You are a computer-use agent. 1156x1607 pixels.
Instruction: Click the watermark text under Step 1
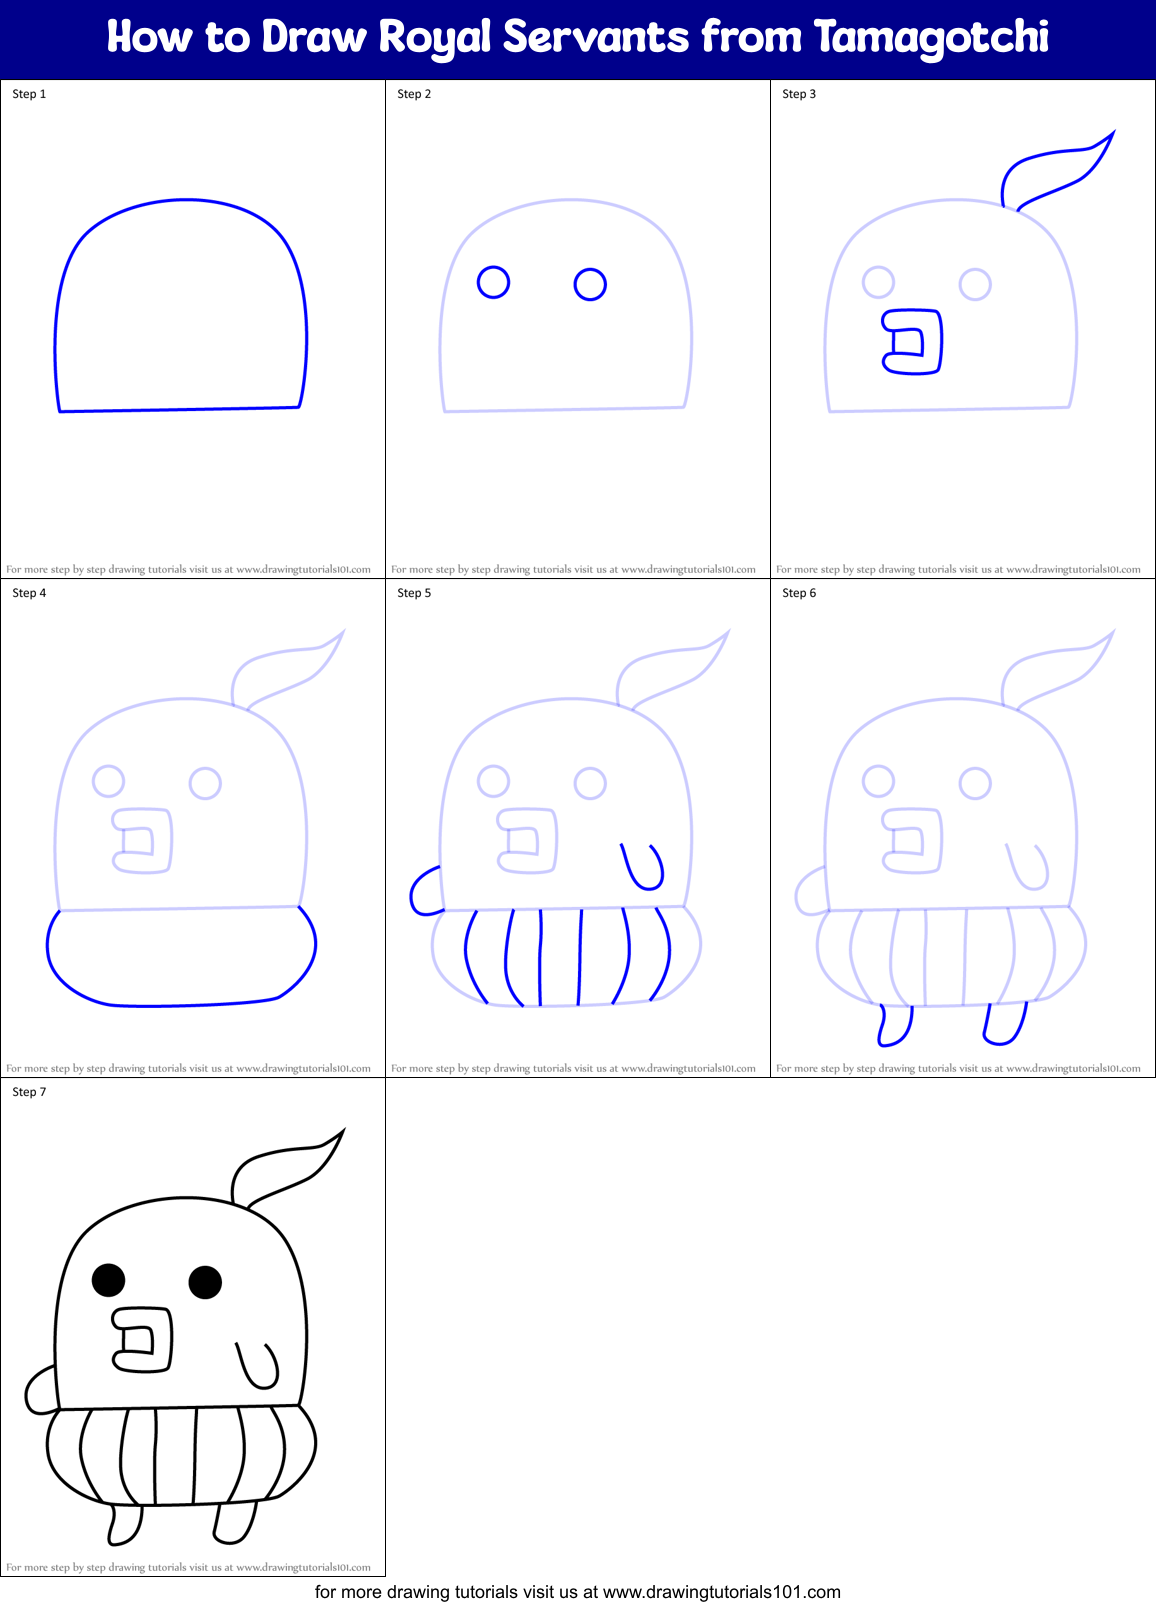(188, 569)
